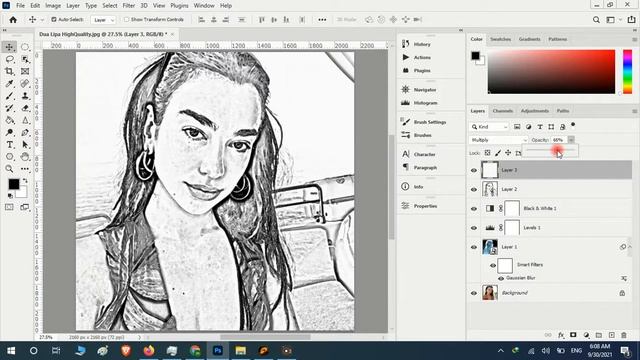Toggle the Auto-Select checkbox
The width and height of the screenshot is (640, 360).
pos(53,19)
